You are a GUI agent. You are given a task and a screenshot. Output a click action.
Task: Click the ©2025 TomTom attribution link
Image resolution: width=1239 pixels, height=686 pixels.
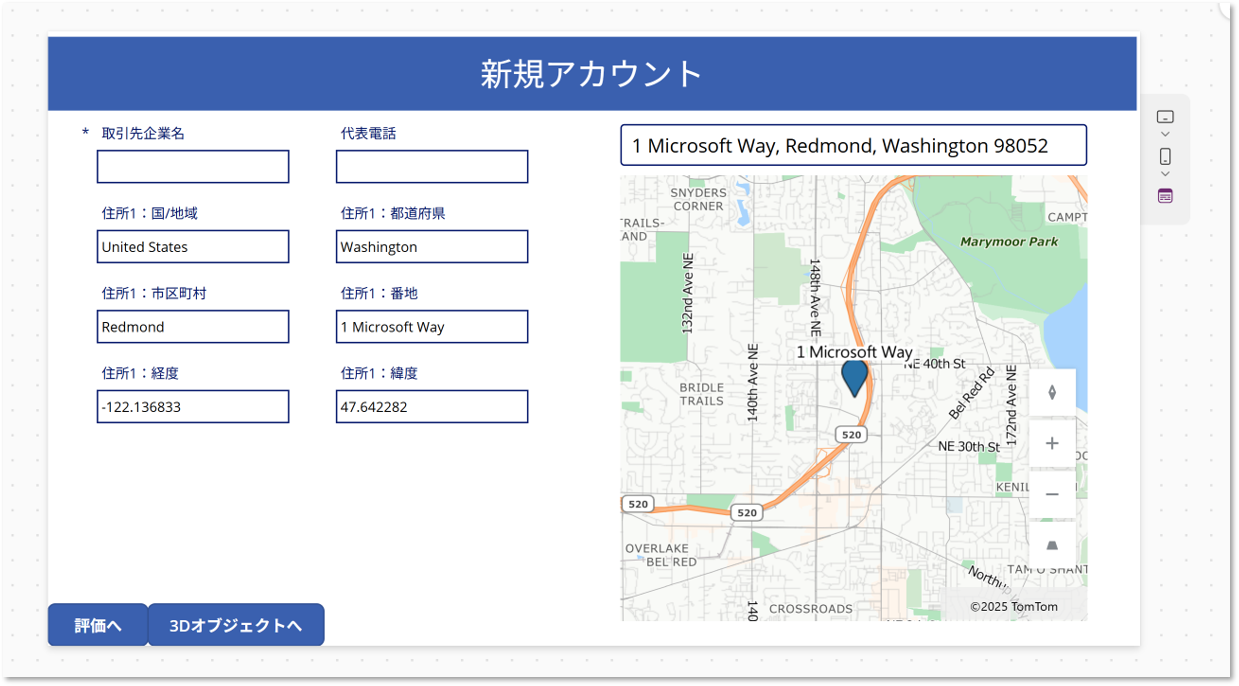[x=1013, y=607]
